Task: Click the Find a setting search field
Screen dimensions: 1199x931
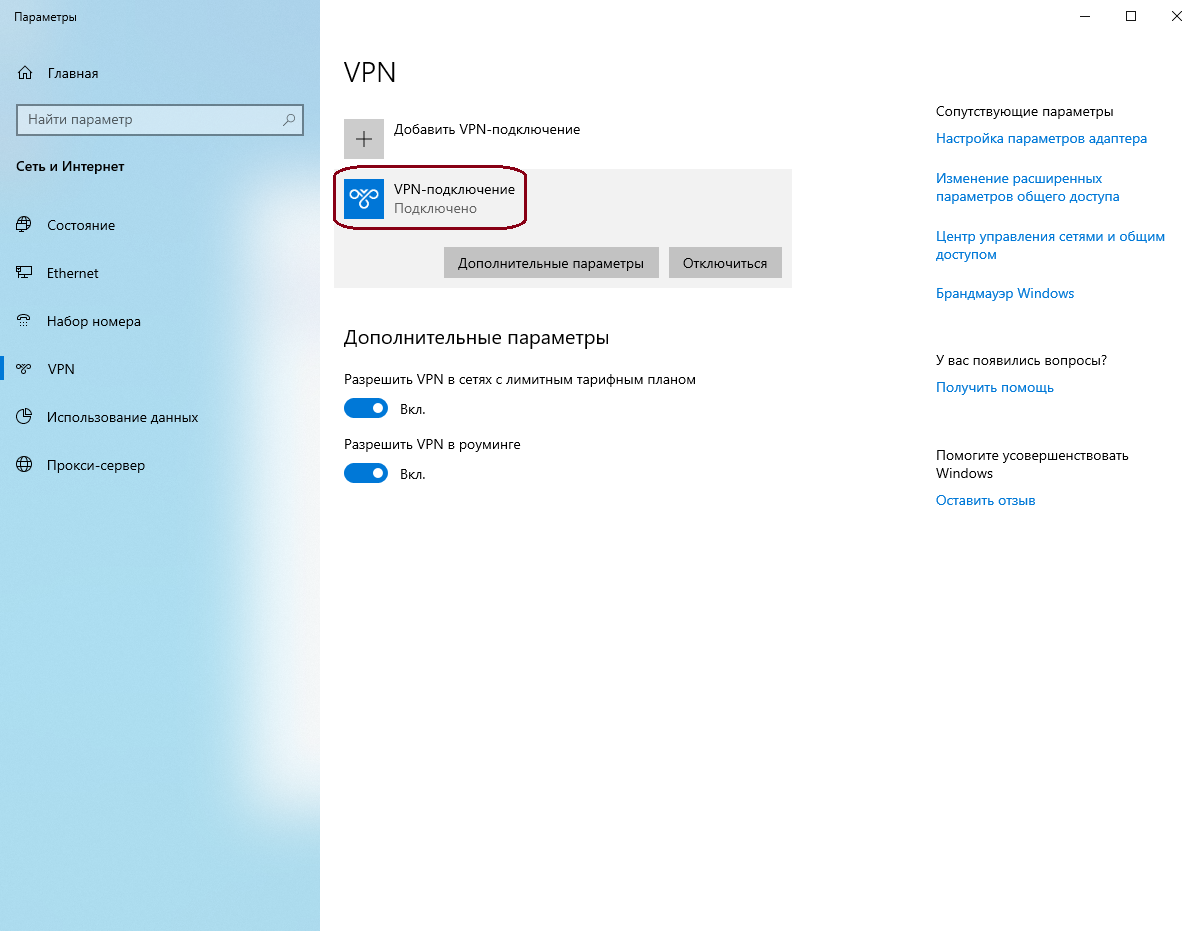Action: [x=150, y=120]
